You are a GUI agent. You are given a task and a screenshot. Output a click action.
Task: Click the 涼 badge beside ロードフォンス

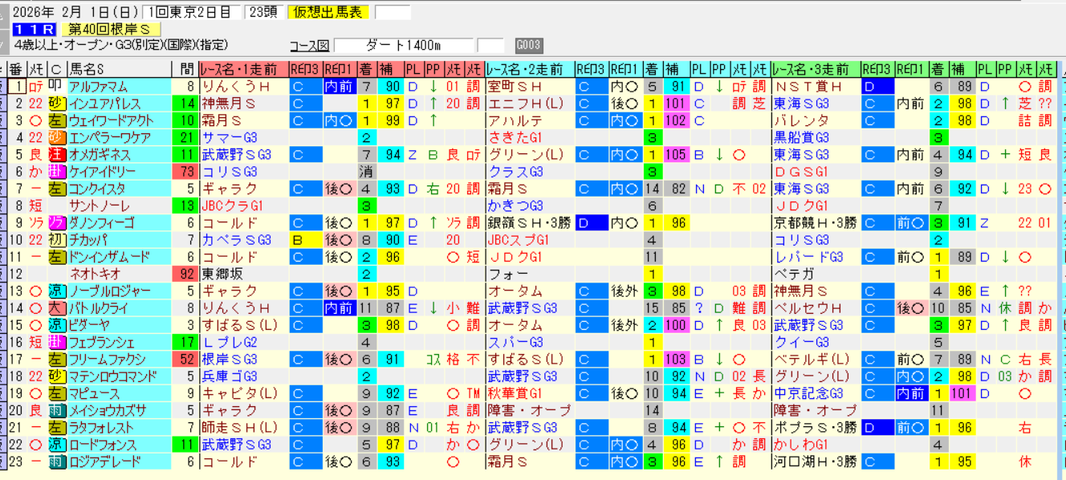(56, 445)
